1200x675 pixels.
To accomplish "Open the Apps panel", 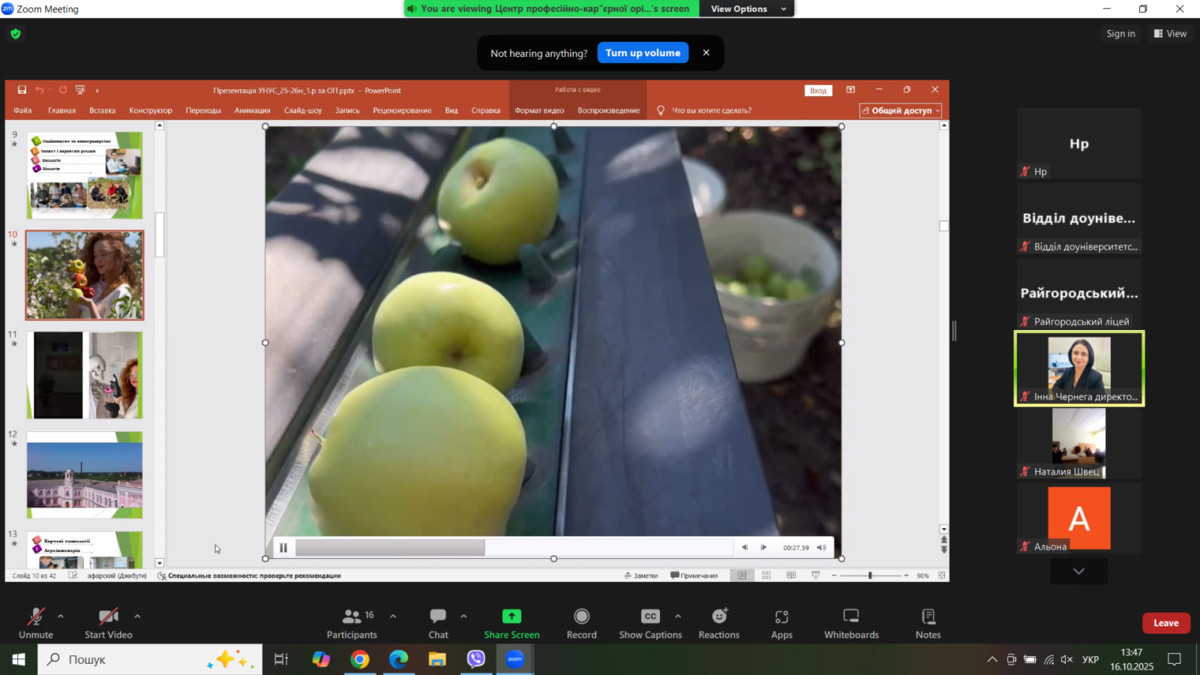I will (x=781, y=617).
